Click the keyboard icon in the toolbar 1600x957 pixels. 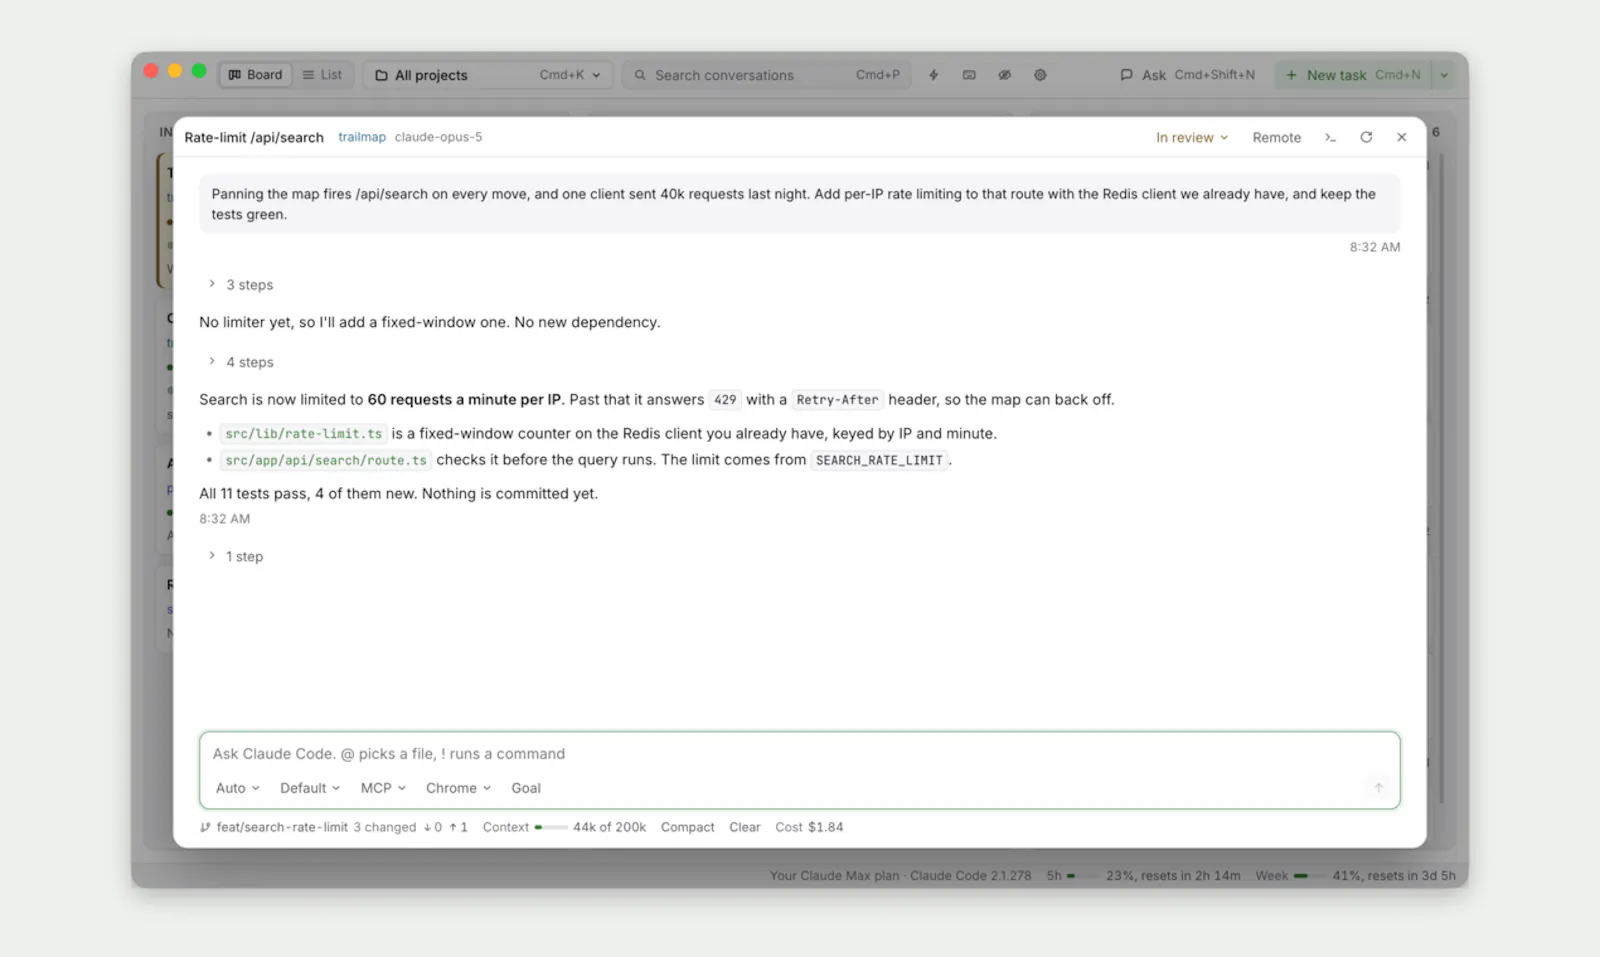tap(969, 75)
